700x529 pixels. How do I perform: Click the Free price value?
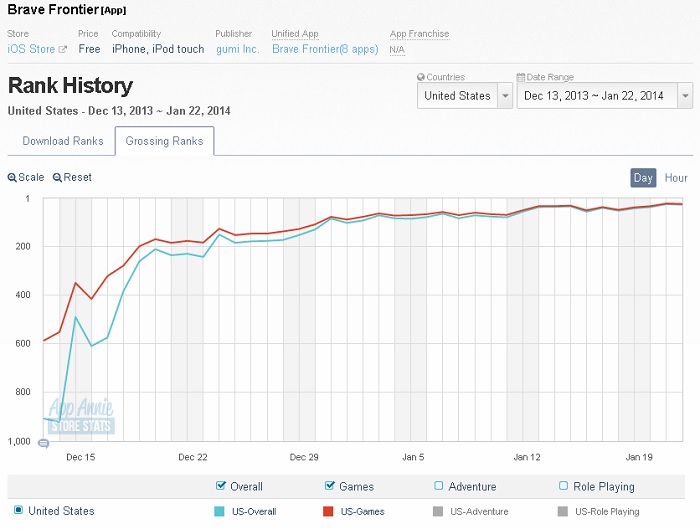pyautogui.click(x=89, y=49)
